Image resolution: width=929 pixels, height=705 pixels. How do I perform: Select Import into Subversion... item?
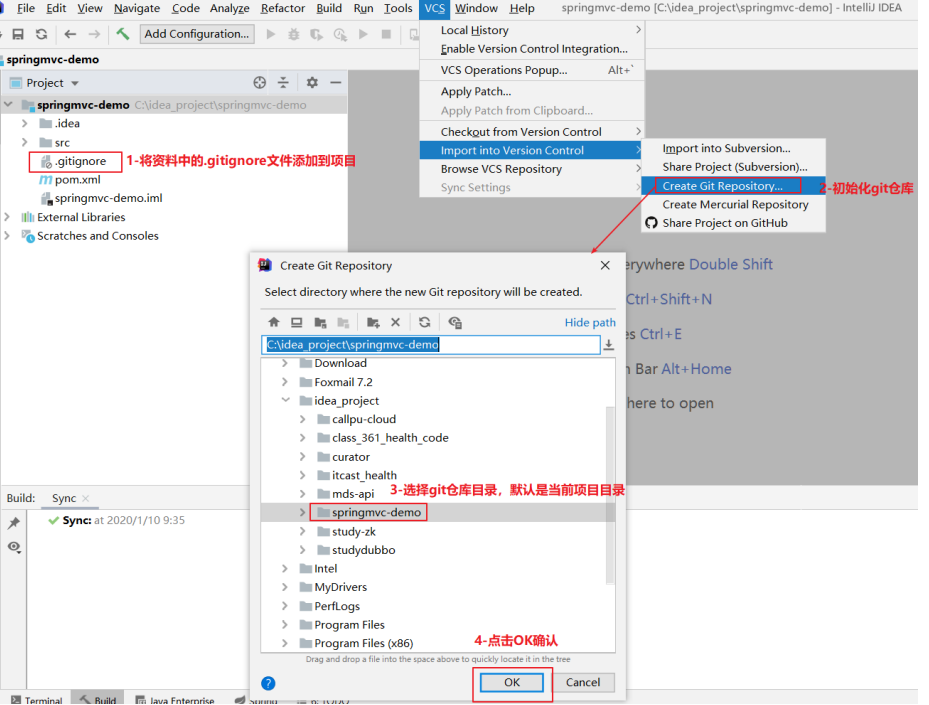click(733, 149)
